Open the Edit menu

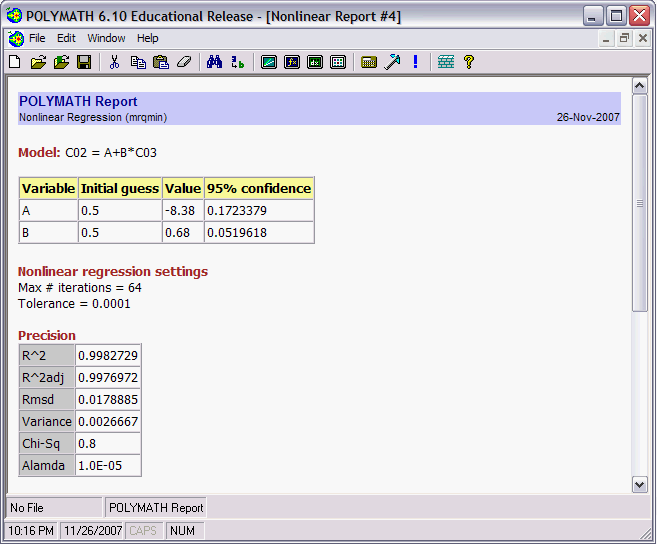[x=66, y=38]
